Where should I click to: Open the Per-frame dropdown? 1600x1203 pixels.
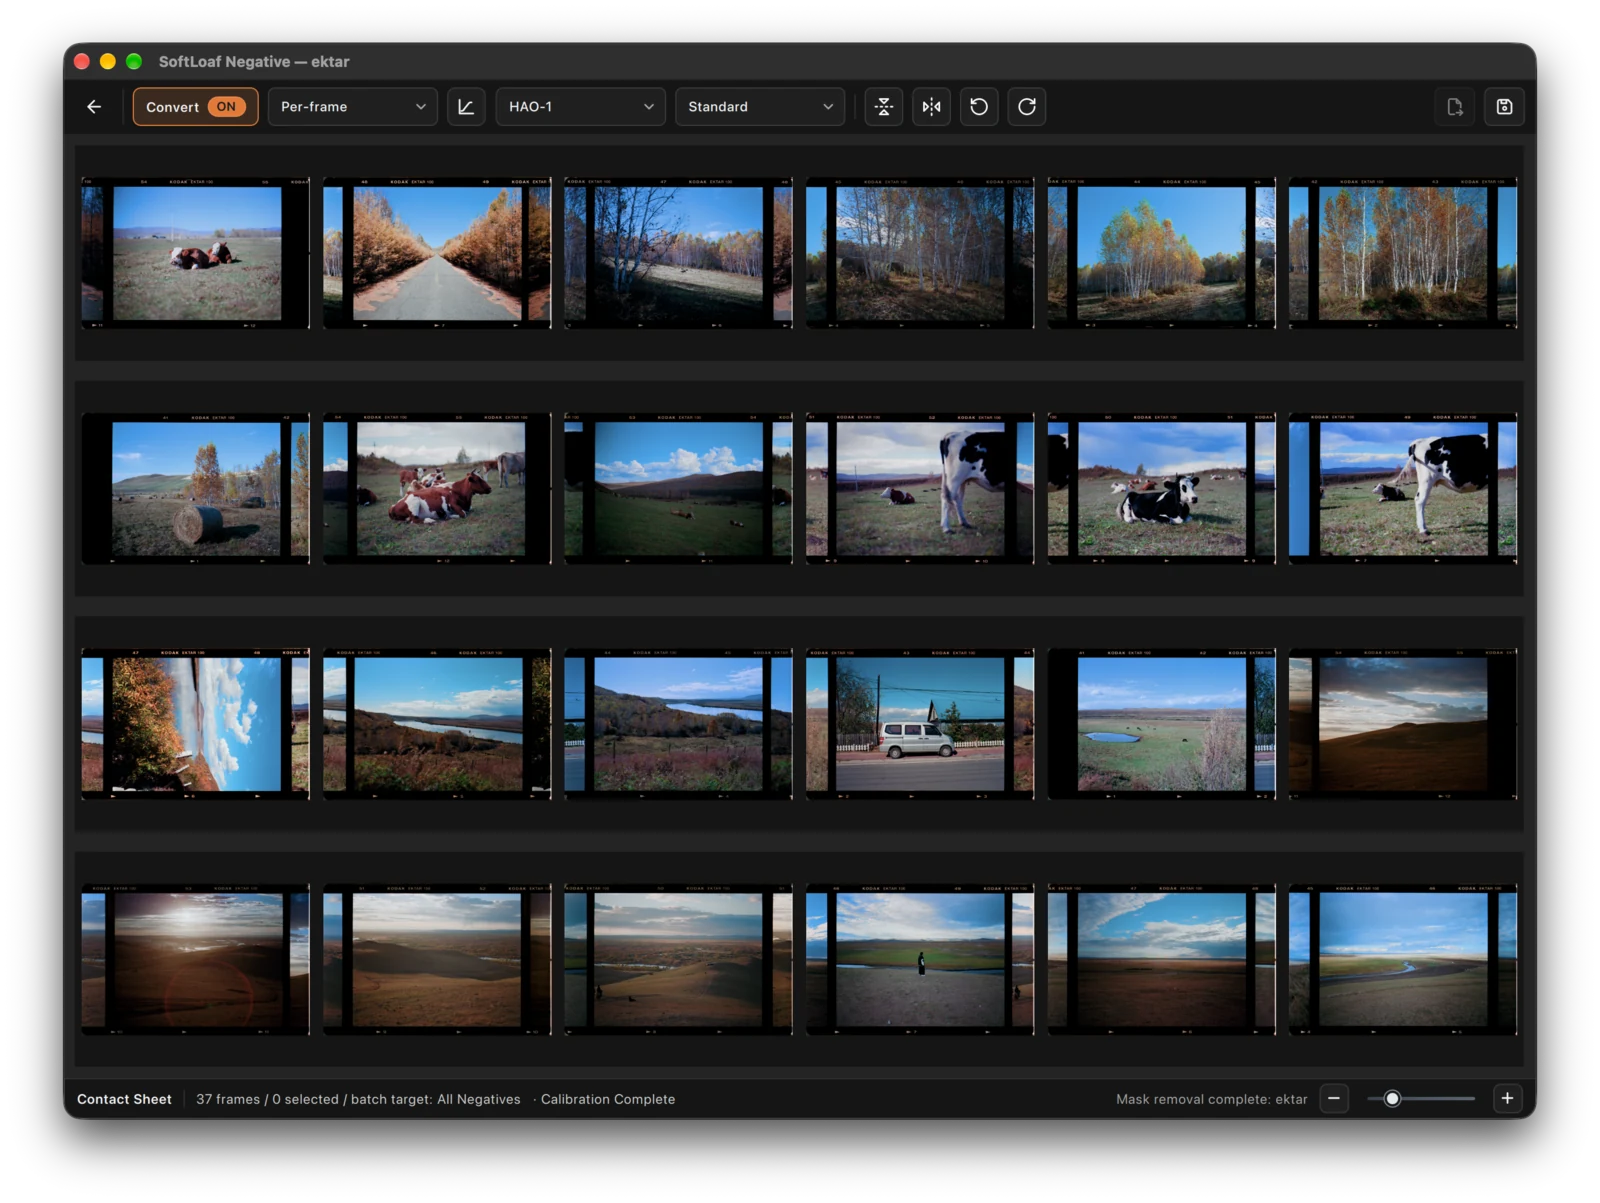(x=352, y=107)
